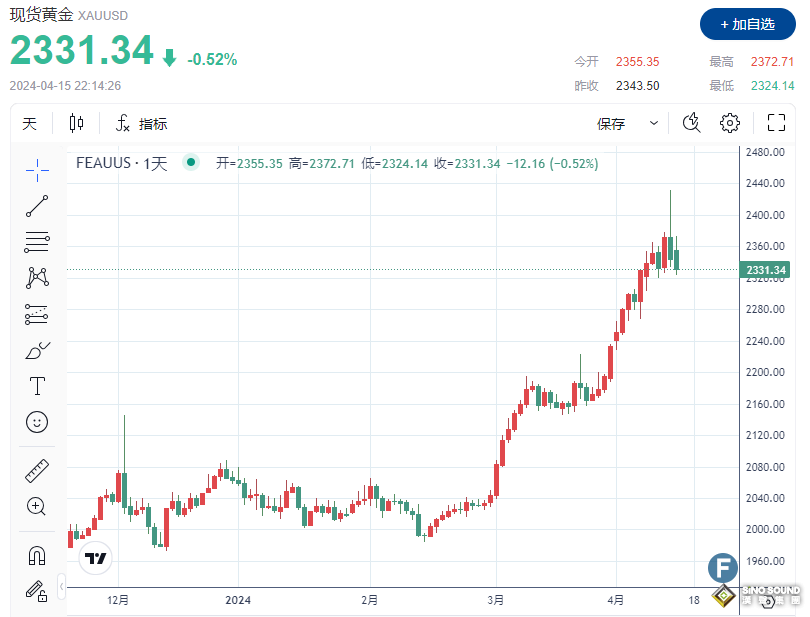The width and height of the screenshot is (810, 617).
Task: Open the emoji sticker tool
Action: pos(37,422)
